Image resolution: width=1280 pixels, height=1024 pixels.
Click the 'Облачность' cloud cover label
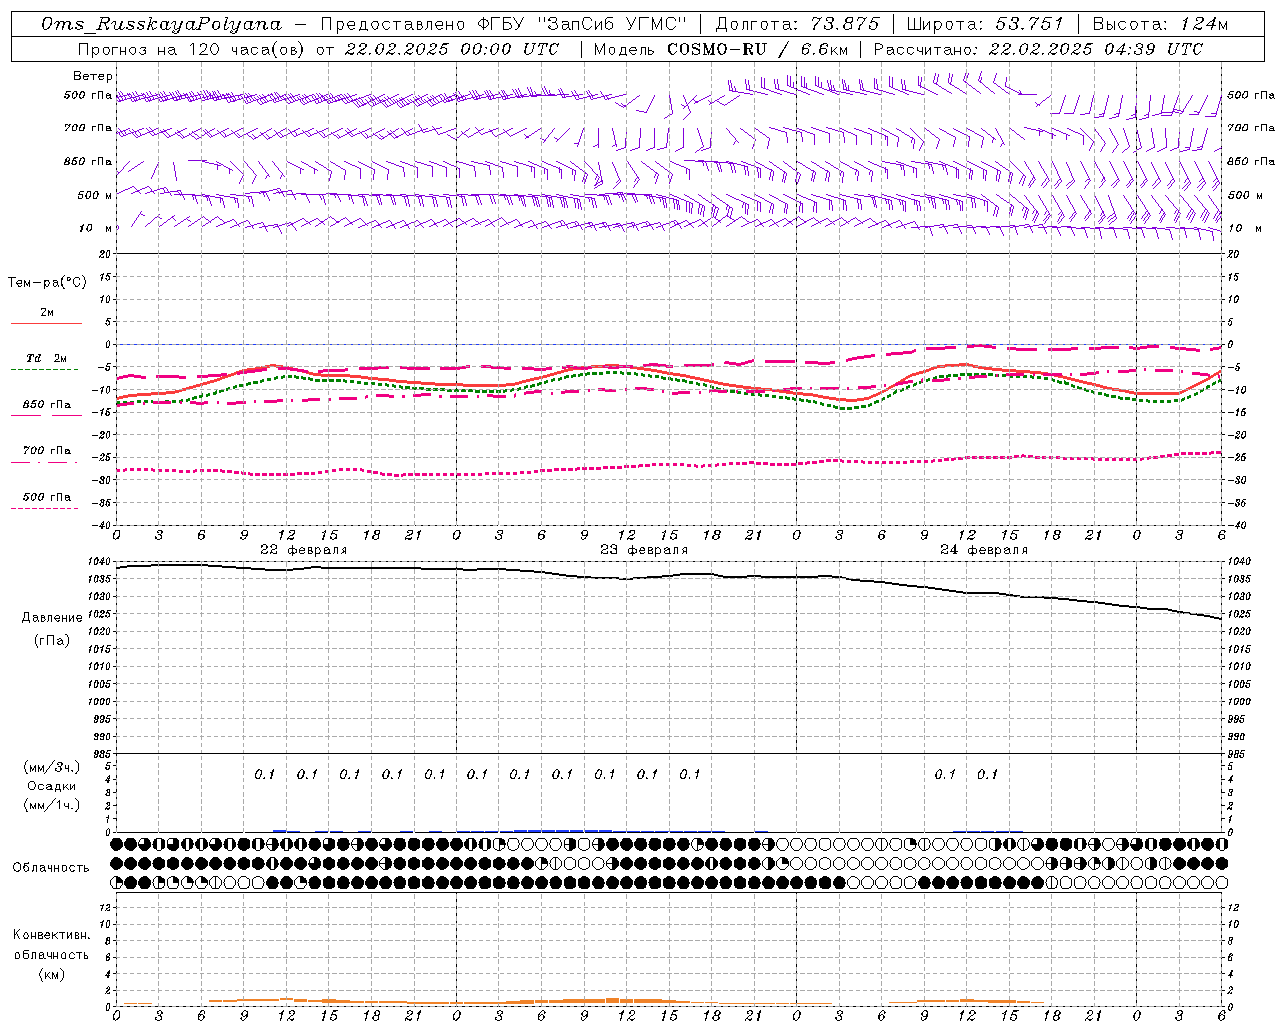tap(51, 867)
